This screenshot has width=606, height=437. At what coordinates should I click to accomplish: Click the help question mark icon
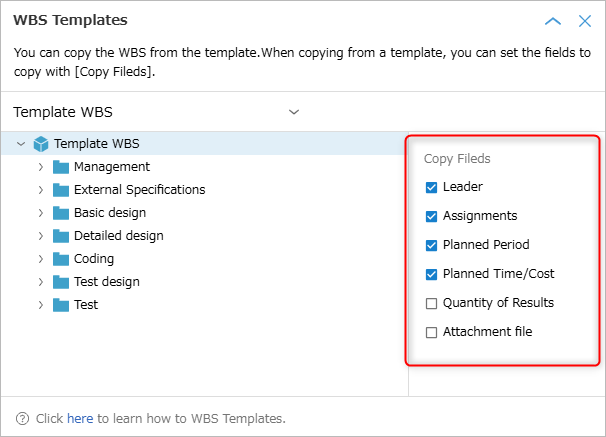point(22,418)
